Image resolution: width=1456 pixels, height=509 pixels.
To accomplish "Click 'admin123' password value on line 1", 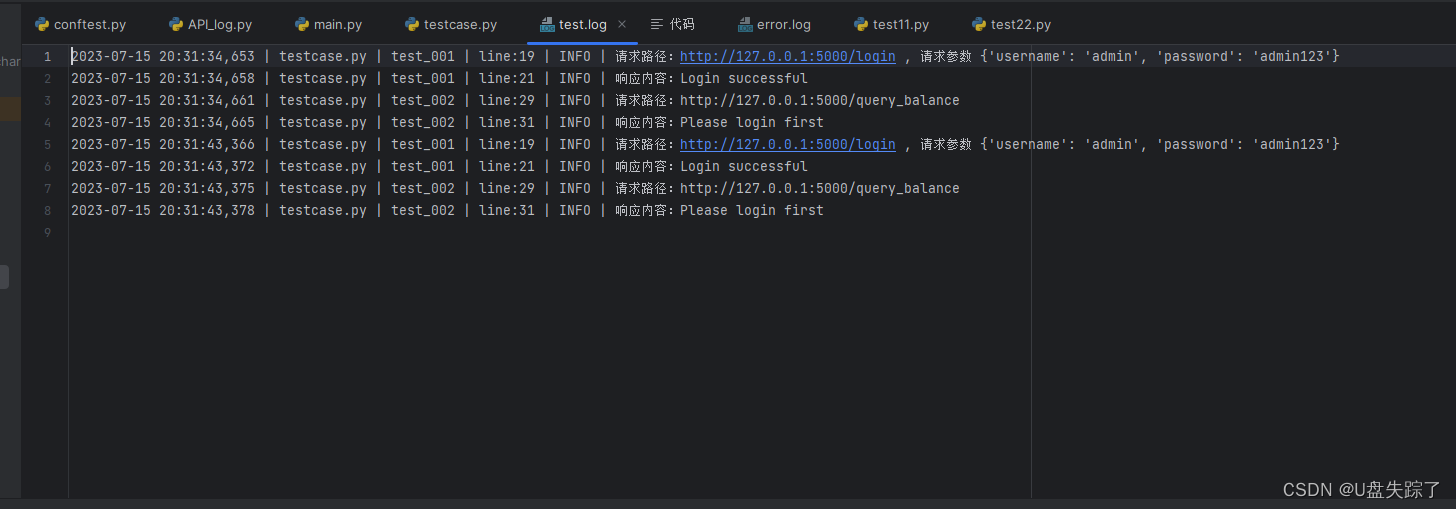I will tap(1291, 57).
